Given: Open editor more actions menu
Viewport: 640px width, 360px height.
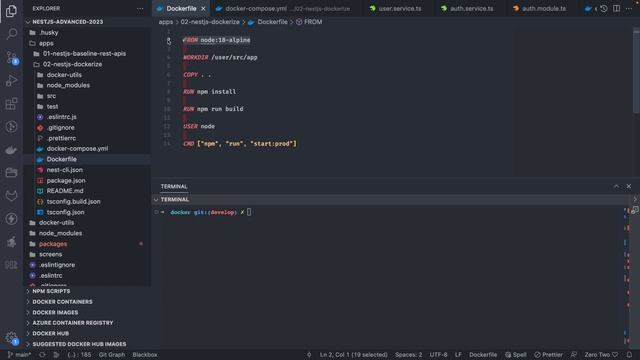Looking at the screenshot, I should pos(629,9).
